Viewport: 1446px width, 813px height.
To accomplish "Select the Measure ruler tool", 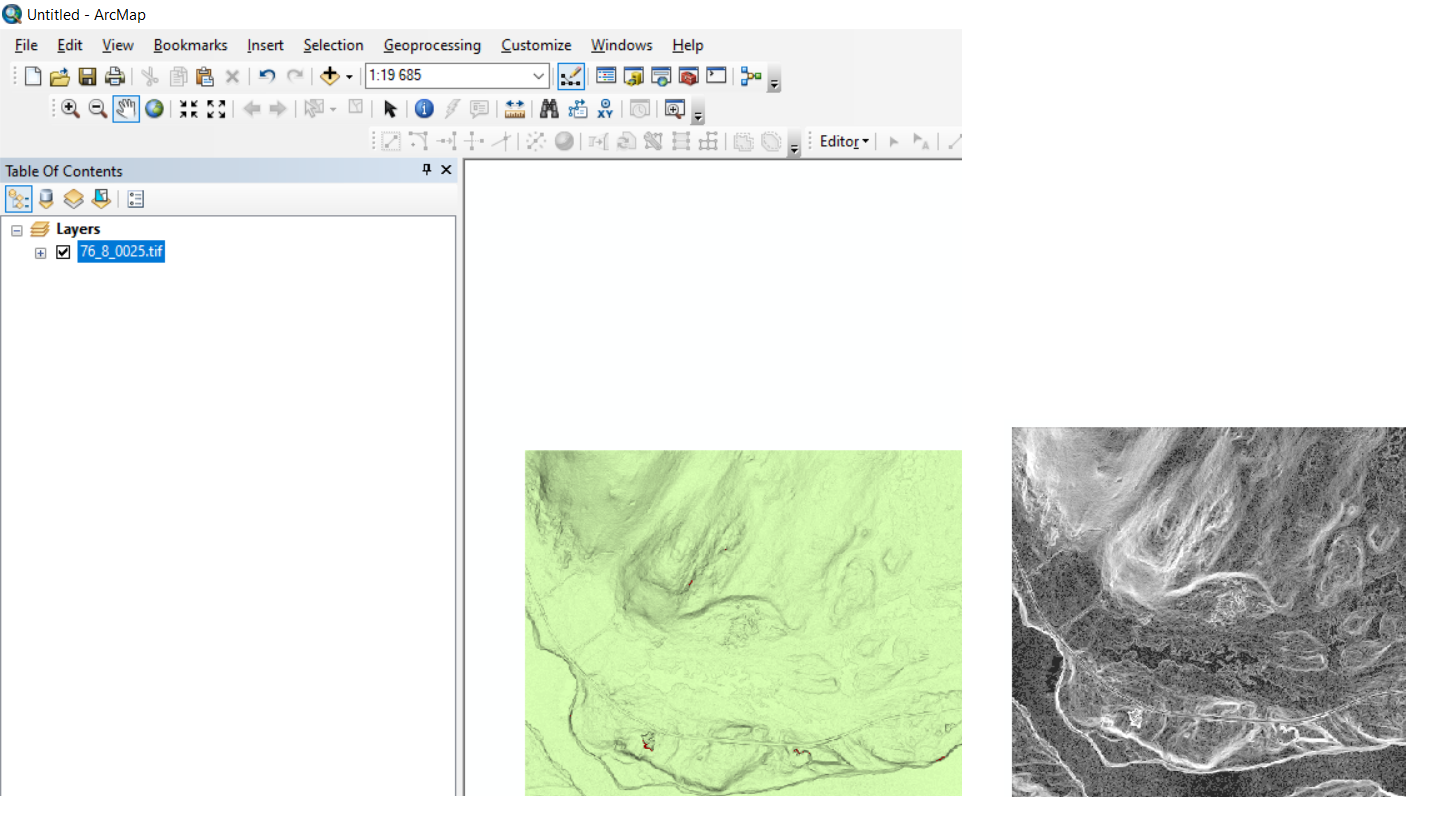I will point(515,109).
